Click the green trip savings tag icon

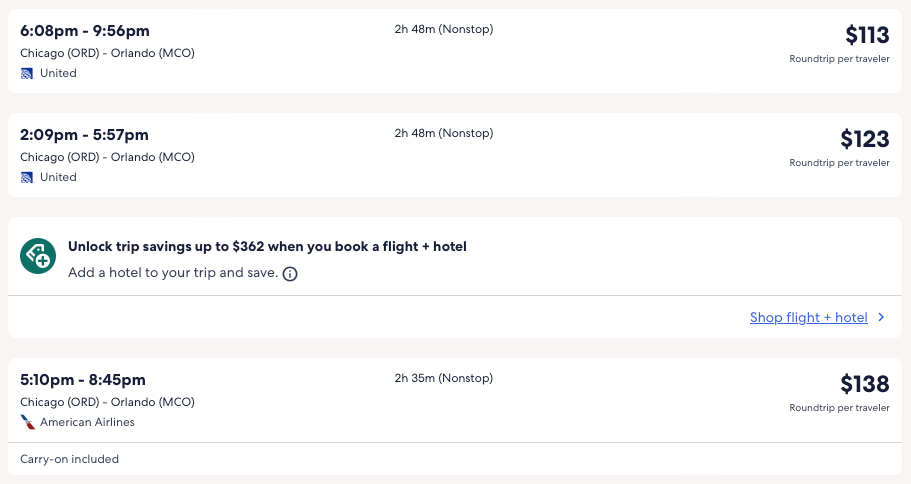tap(38, 256)
